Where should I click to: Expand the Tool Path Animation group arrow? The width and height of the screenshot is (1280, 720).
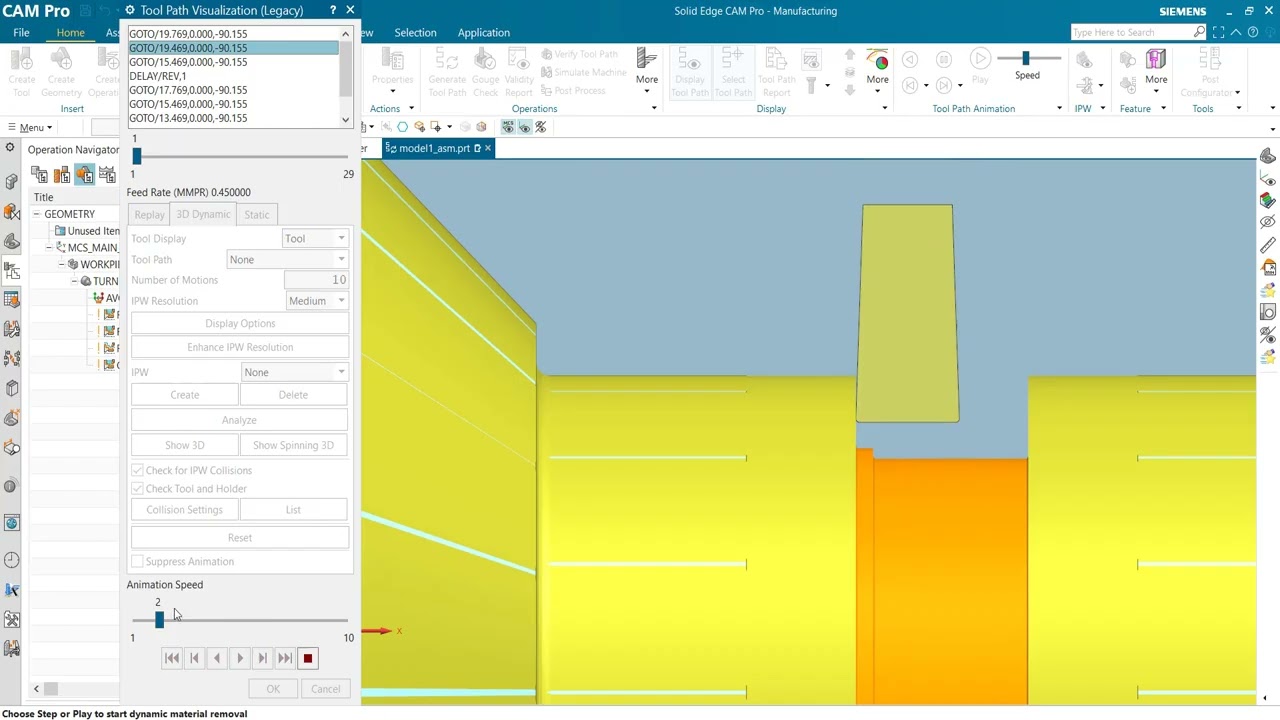[x=1059, y=108]
